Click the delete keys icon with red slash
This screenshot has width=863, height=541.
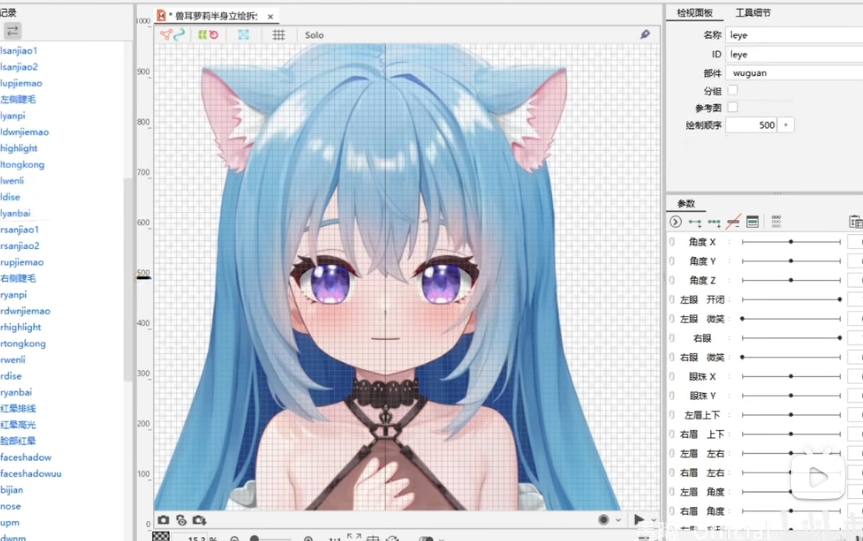coord(733,222)
